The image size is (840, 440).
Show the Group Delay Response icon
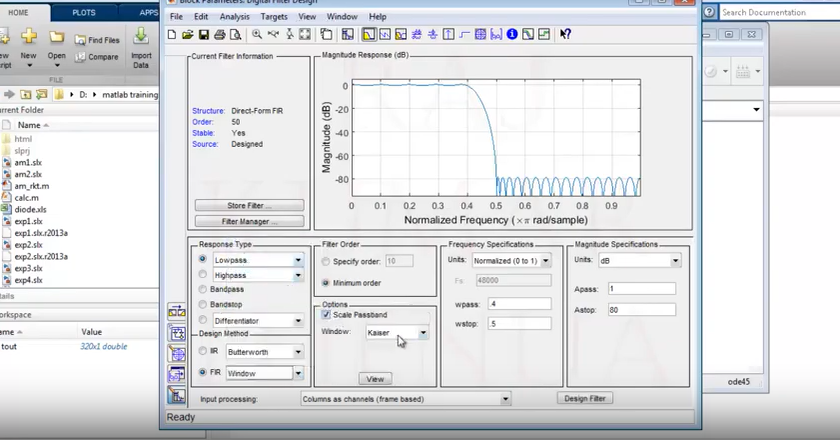[417, 35]
